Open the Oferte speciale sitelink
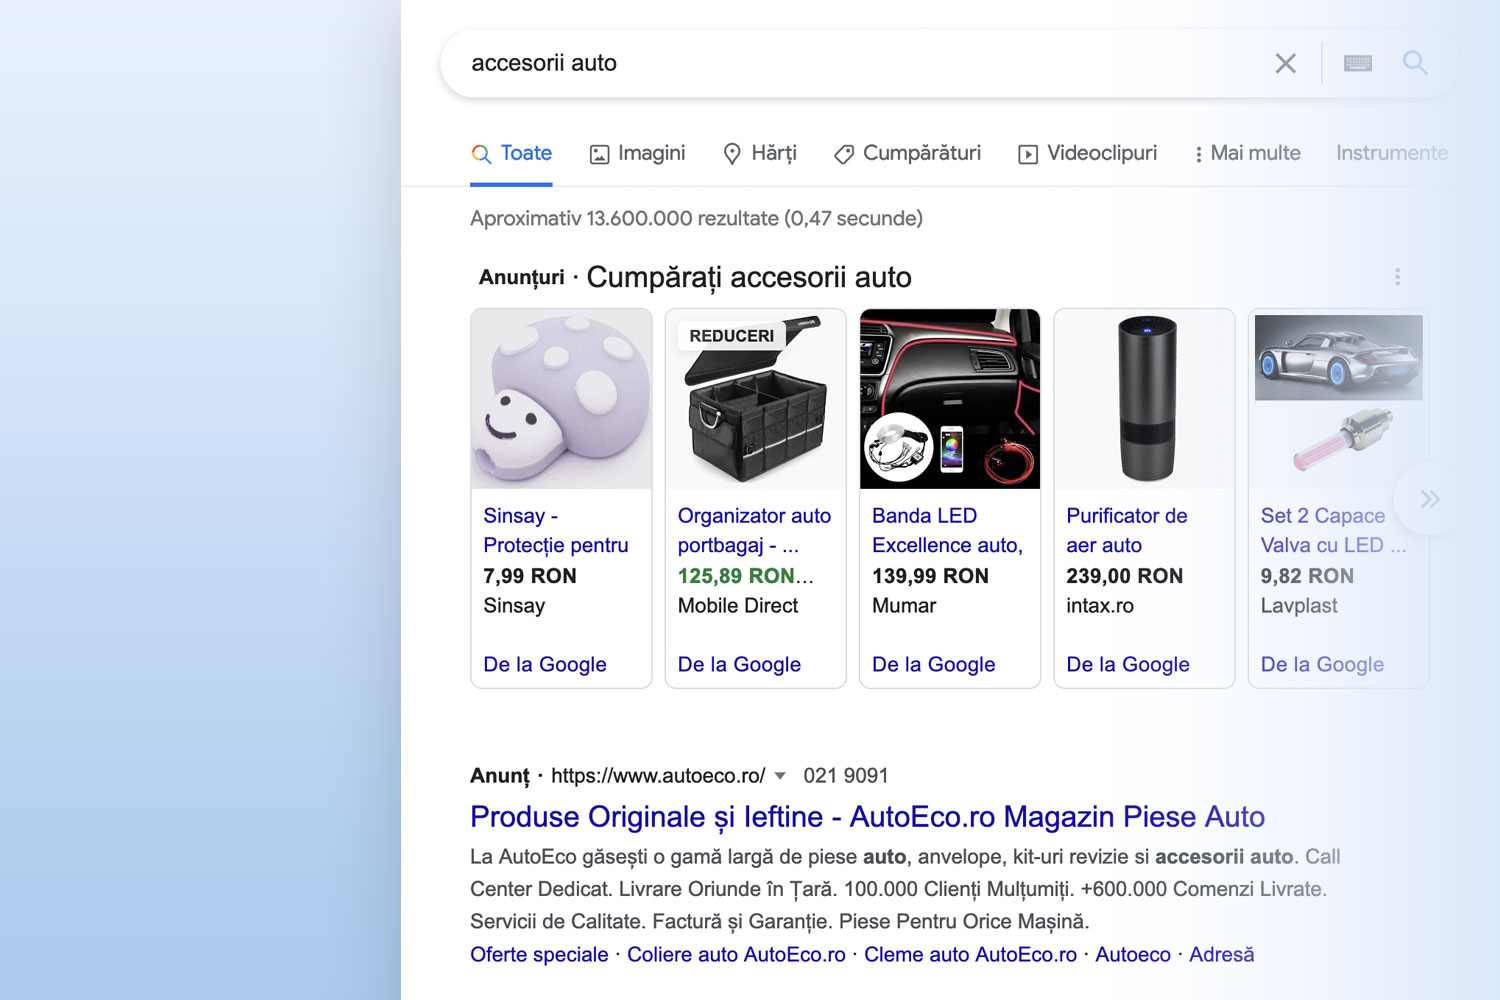Viewport: 1500px width, 1000px height. (x=539, y=955)
